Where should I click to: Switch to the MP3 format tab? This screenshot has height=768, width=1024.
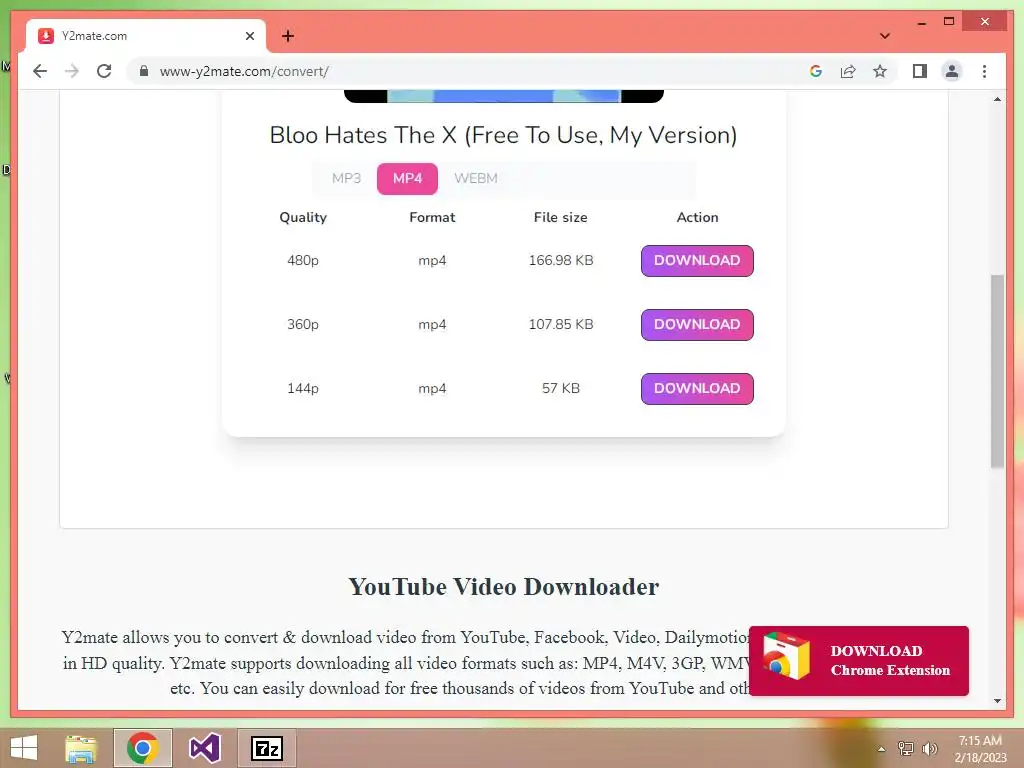pyautogui.click(x=346, y=178)
